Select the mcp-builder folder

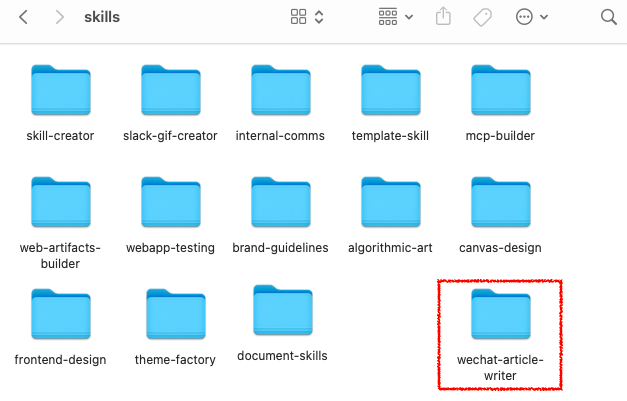[x=500, y=91]
